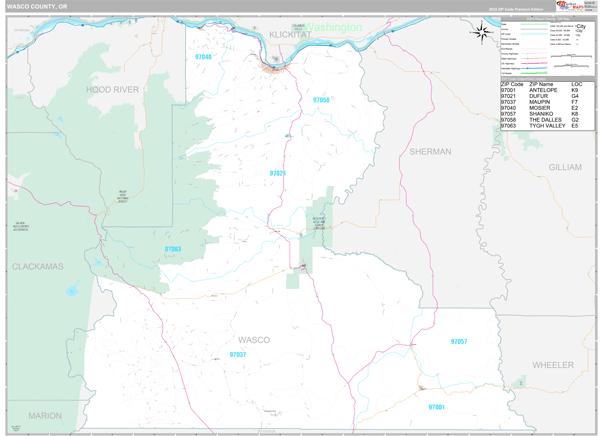
Task: Click the "ZIP Code" column header
Action: coord(512,84)
